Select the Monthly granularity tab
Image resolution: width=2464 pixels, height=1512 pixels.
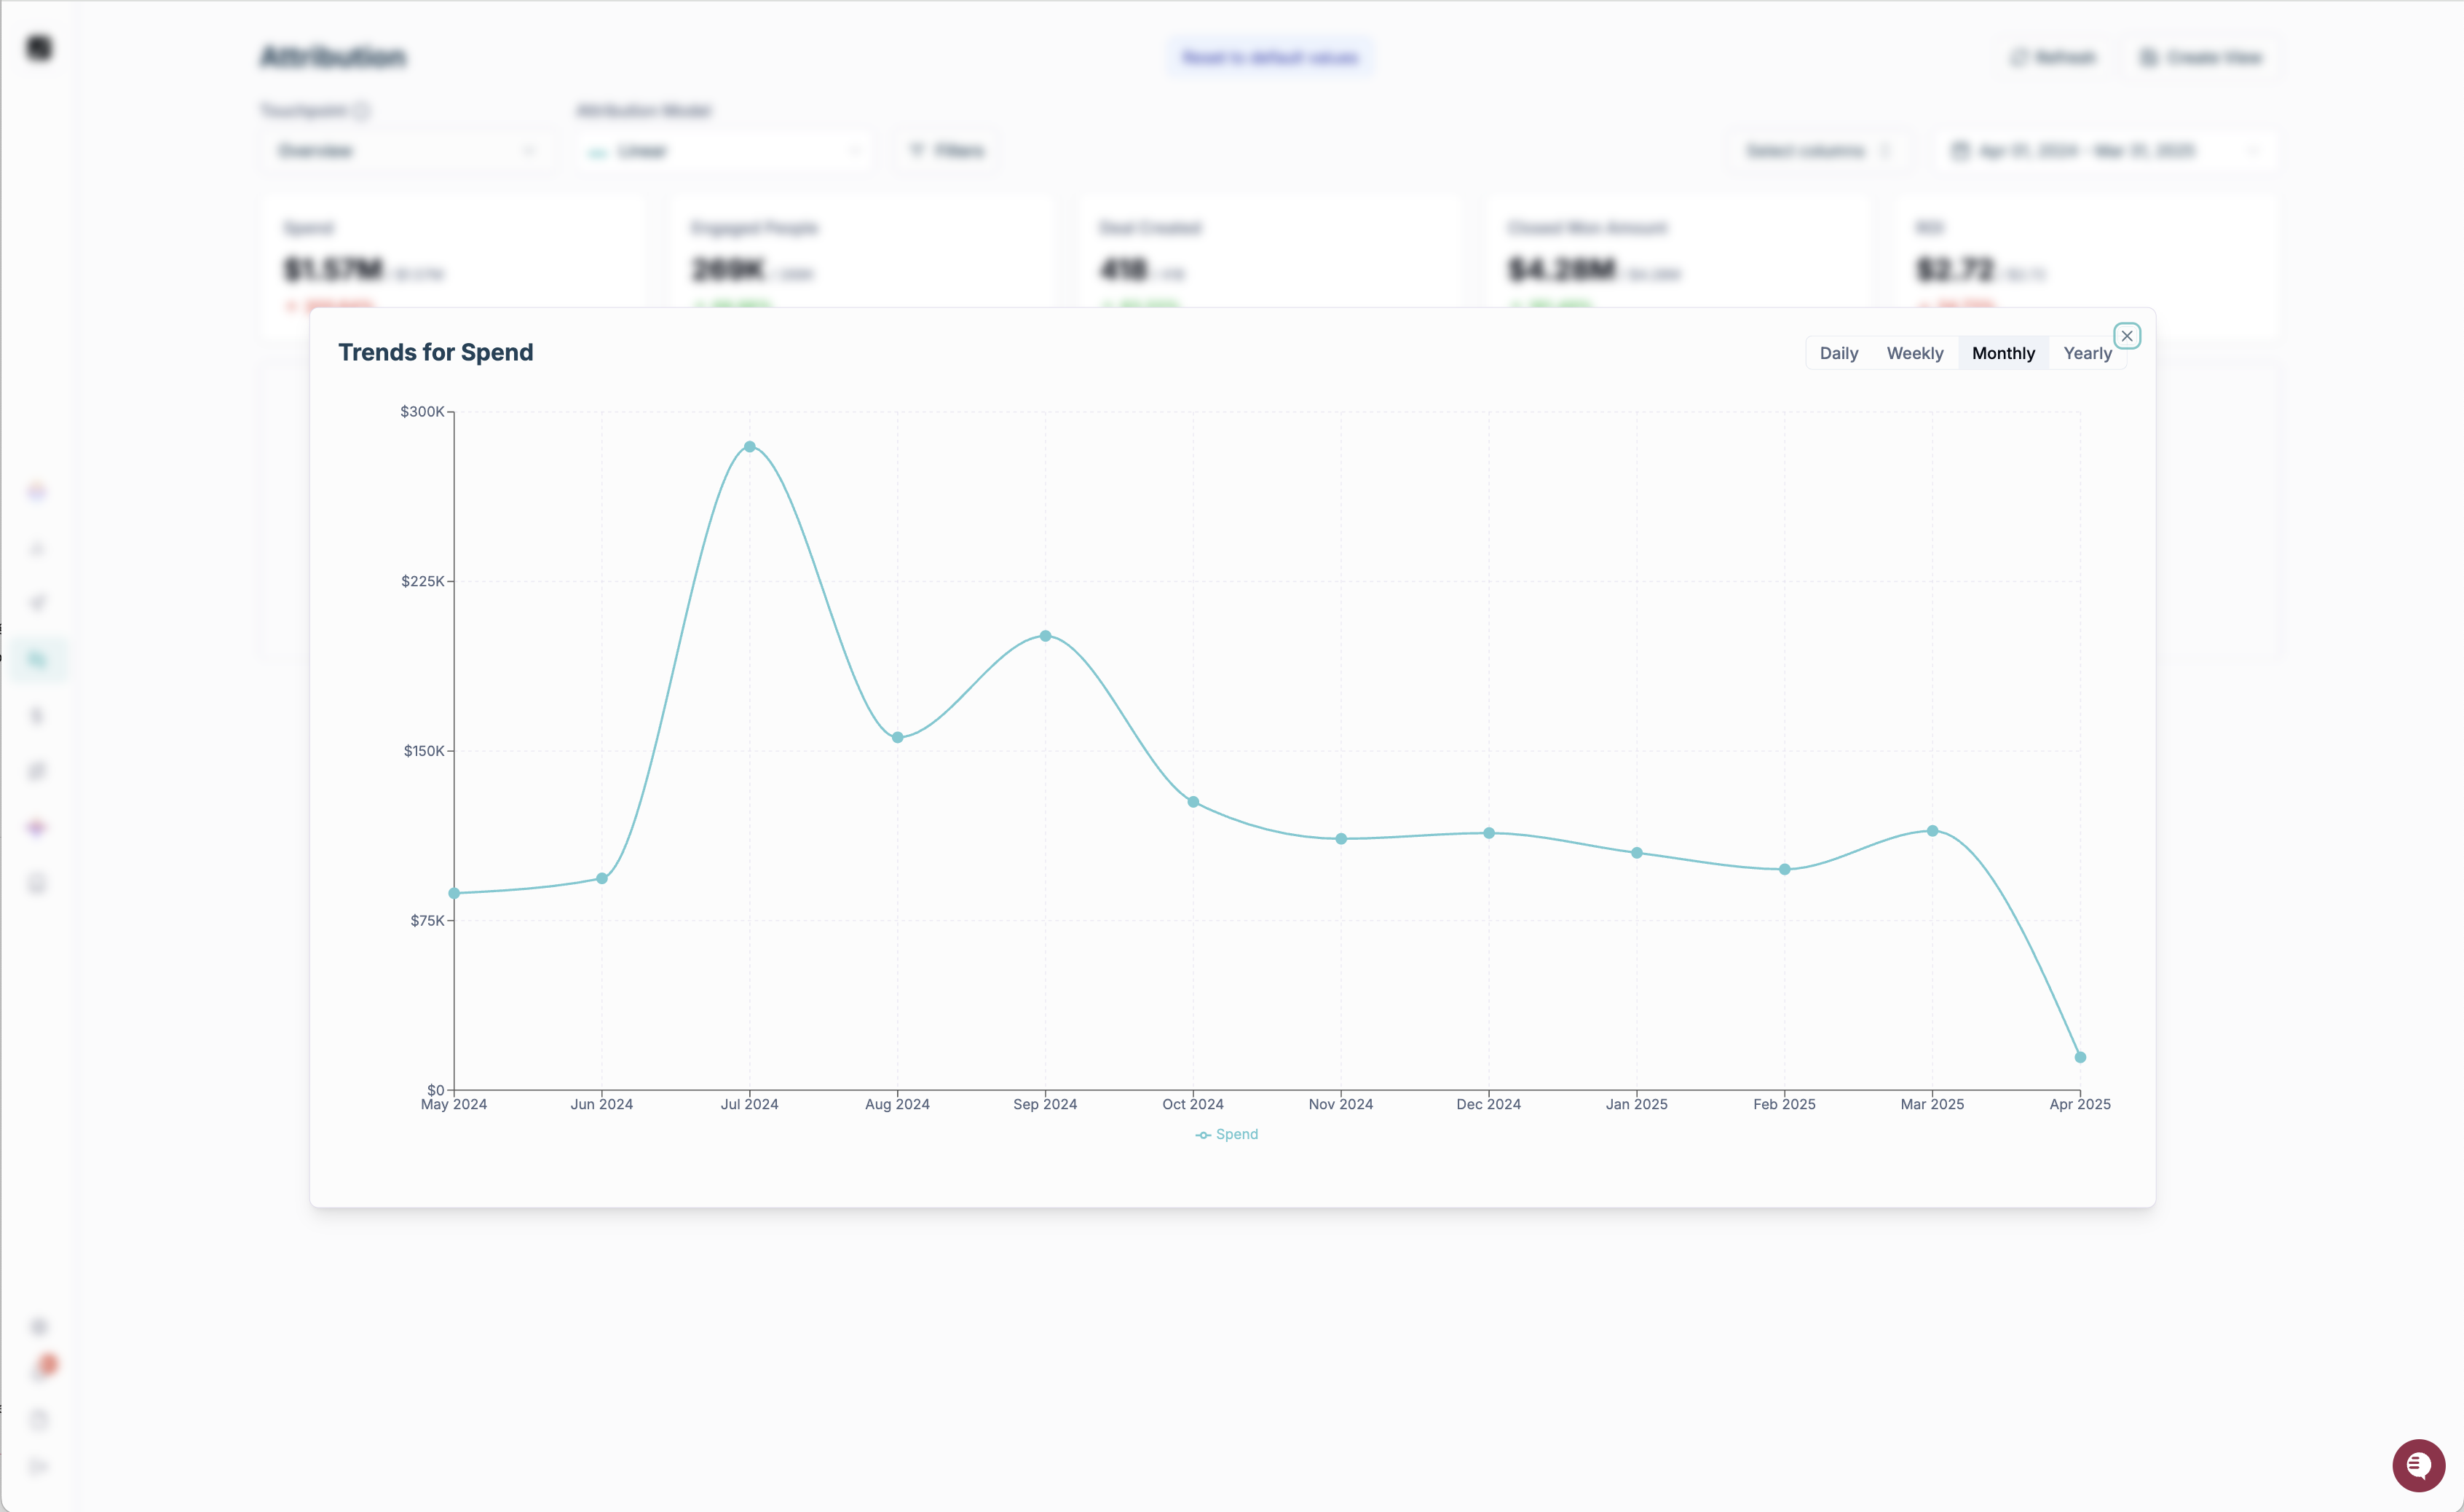pos(2002,353)
